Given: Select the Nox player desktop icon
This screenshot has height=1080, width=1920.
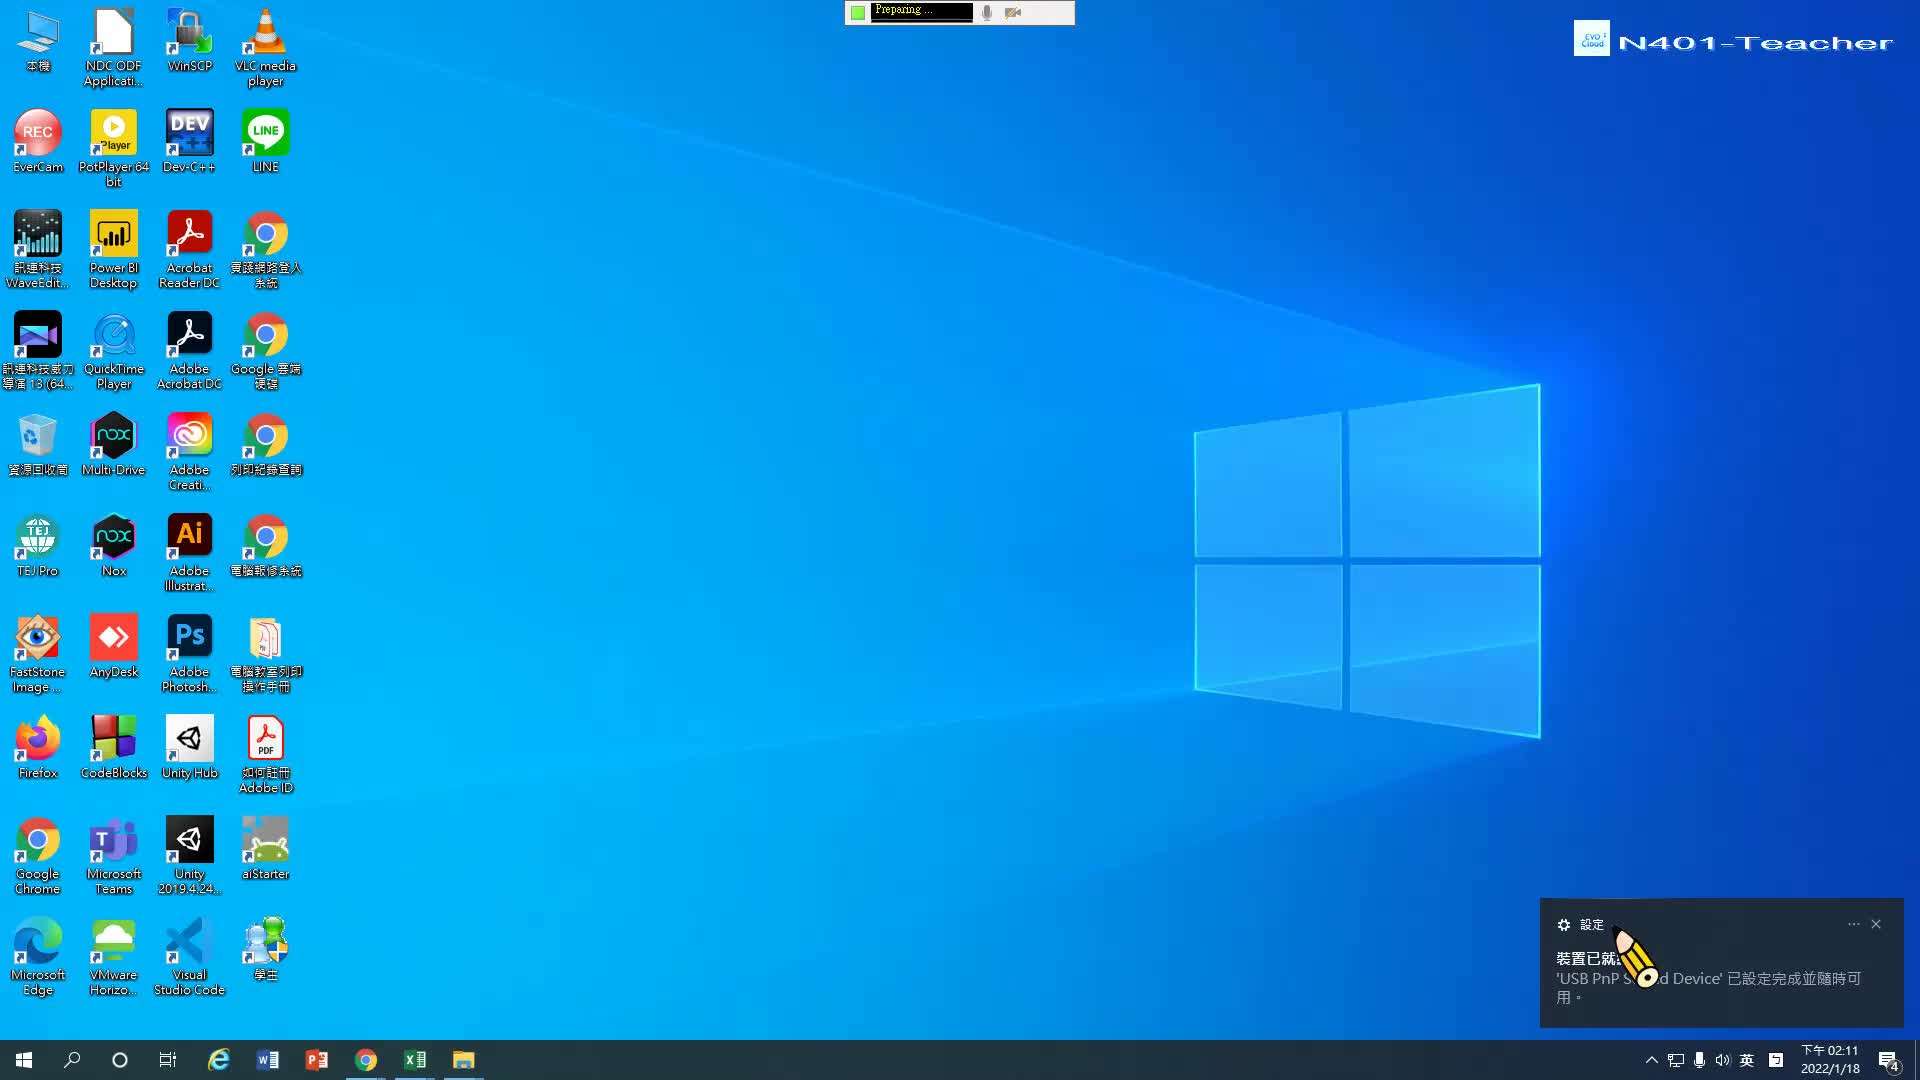Looking at the screenshot, I should tap(114, 545).
